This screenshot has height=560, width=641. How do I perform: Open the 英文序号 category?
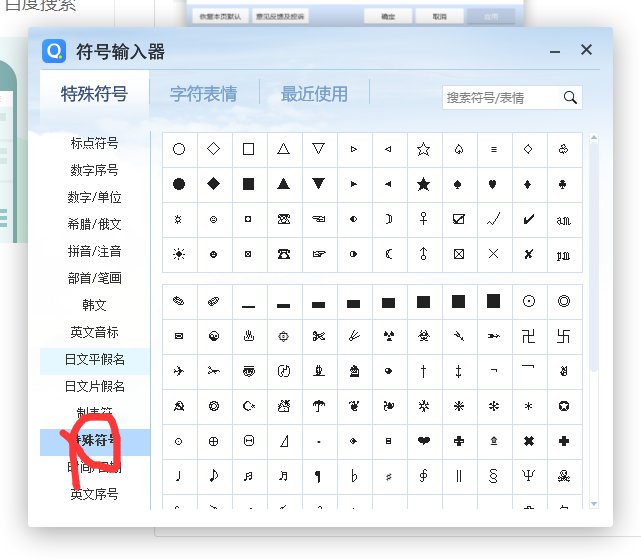coord(94,495)
